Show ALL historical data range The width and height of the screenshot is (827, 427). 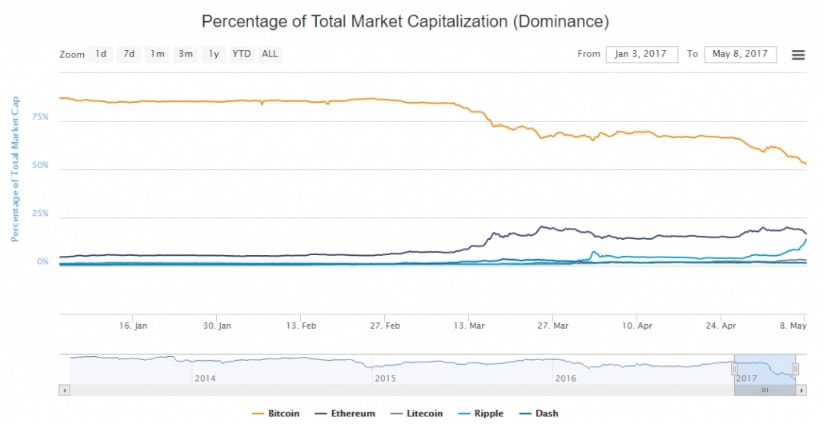click(x=270, y=54)
